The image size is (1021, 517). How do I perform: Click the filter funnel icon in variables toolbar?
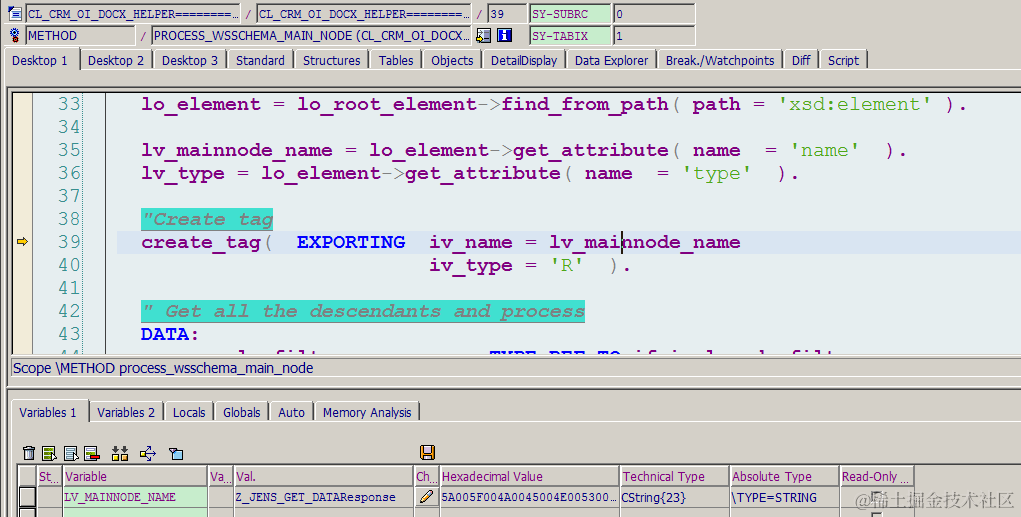(176, 453)
